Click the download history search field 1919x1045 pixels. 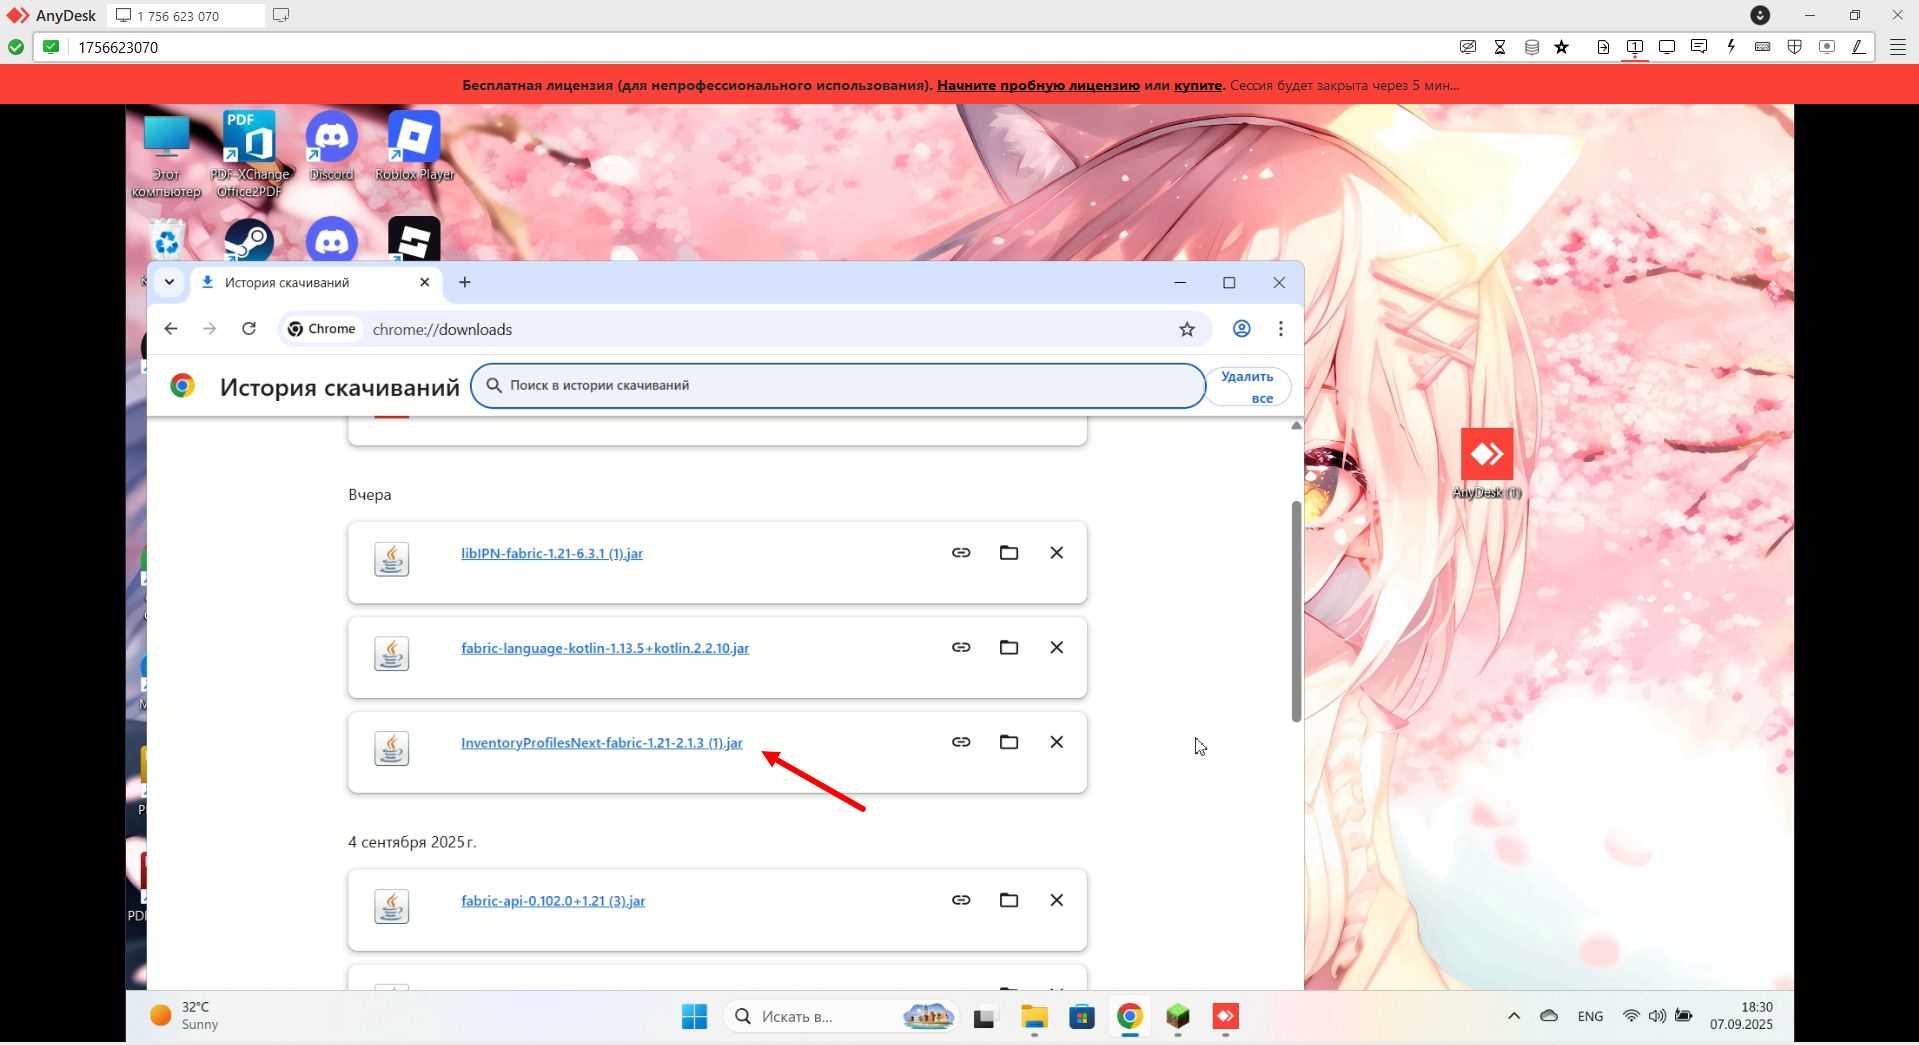click(x=840, y=386)
